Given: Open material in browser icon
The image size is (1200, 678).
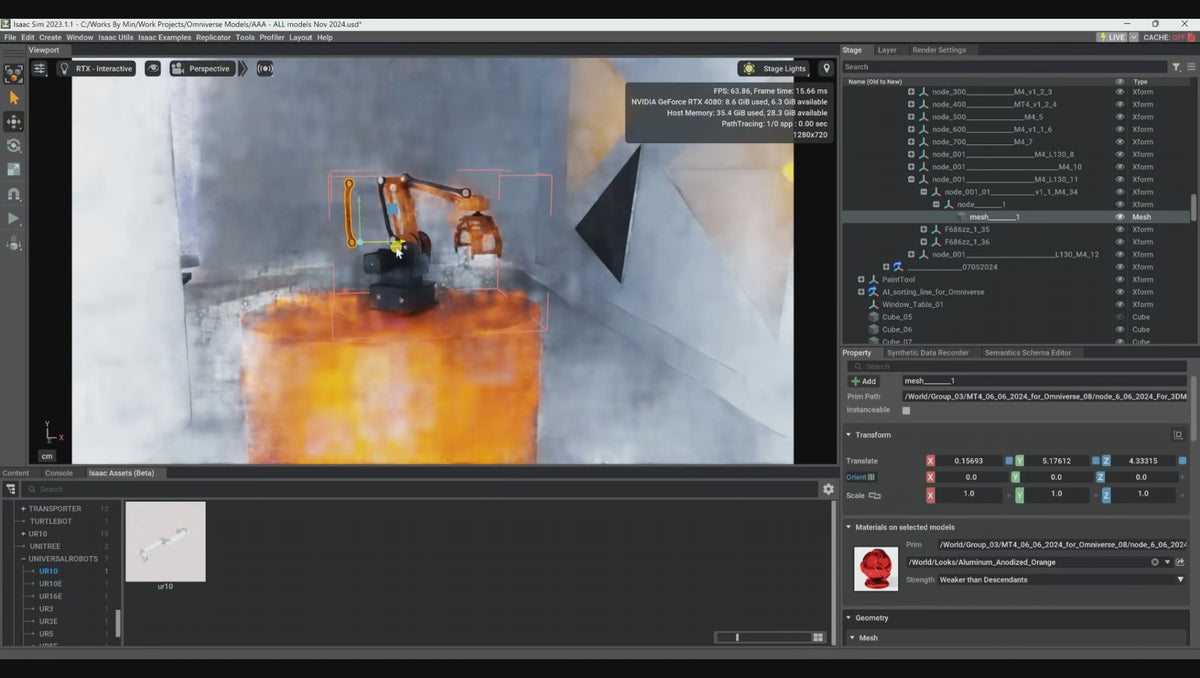Looking at the screenshot, I should [1180, 562].
